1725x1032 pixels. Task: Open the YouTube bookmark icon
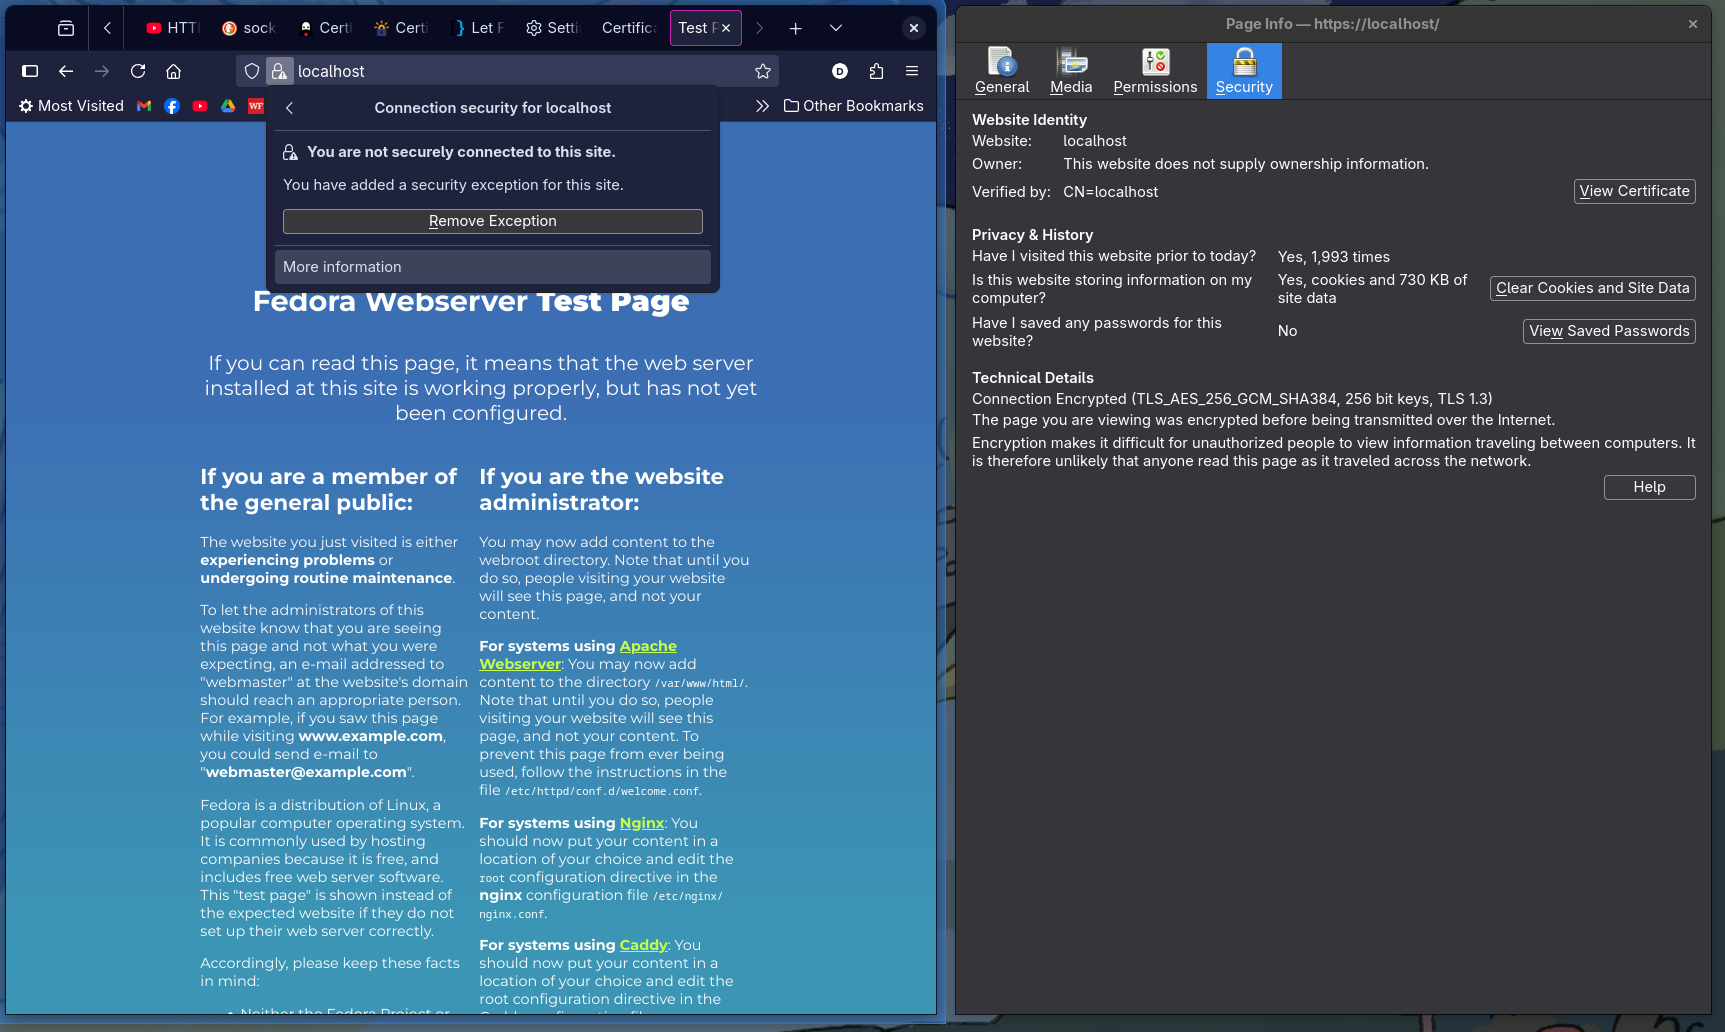(x=200, y=106)
